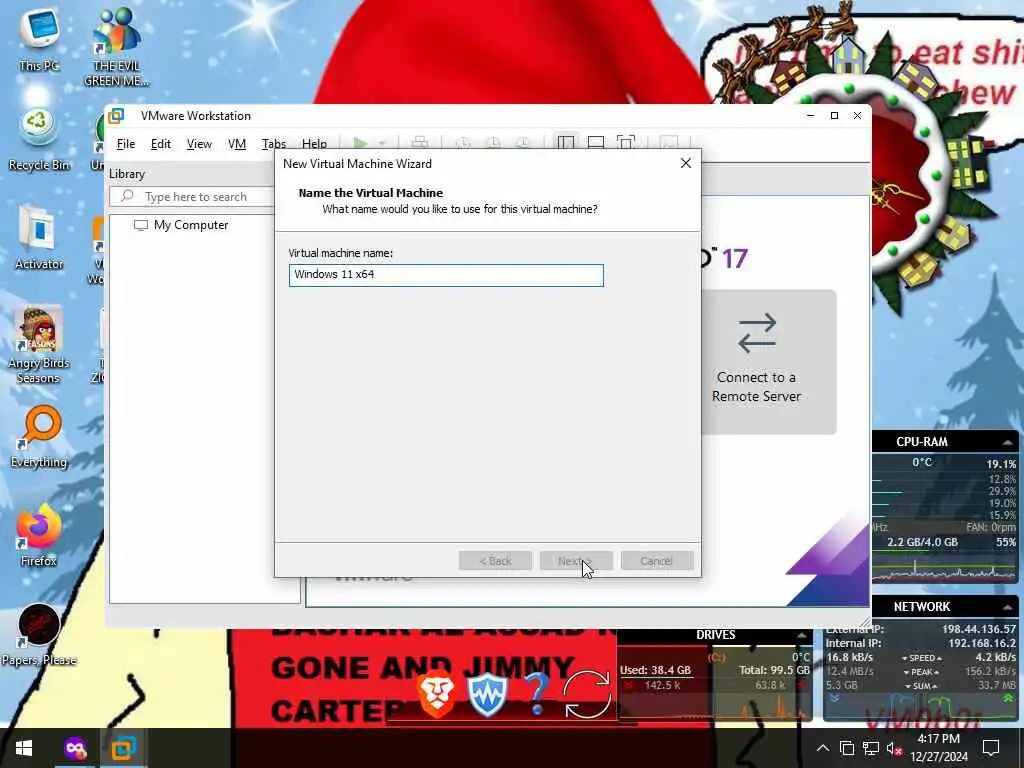Click Total: 99.5 GB in DRIVES widget
This screenshot has height=768, width=1024.
click(775, 670)
